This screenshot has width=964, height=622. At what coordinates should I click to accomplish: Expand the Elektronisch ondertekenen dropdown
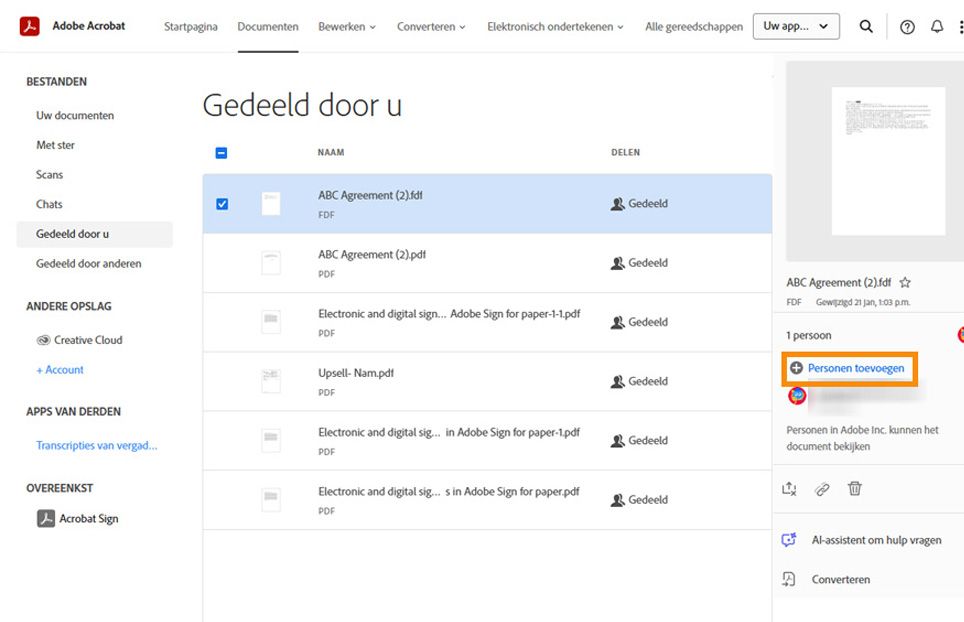552,27
